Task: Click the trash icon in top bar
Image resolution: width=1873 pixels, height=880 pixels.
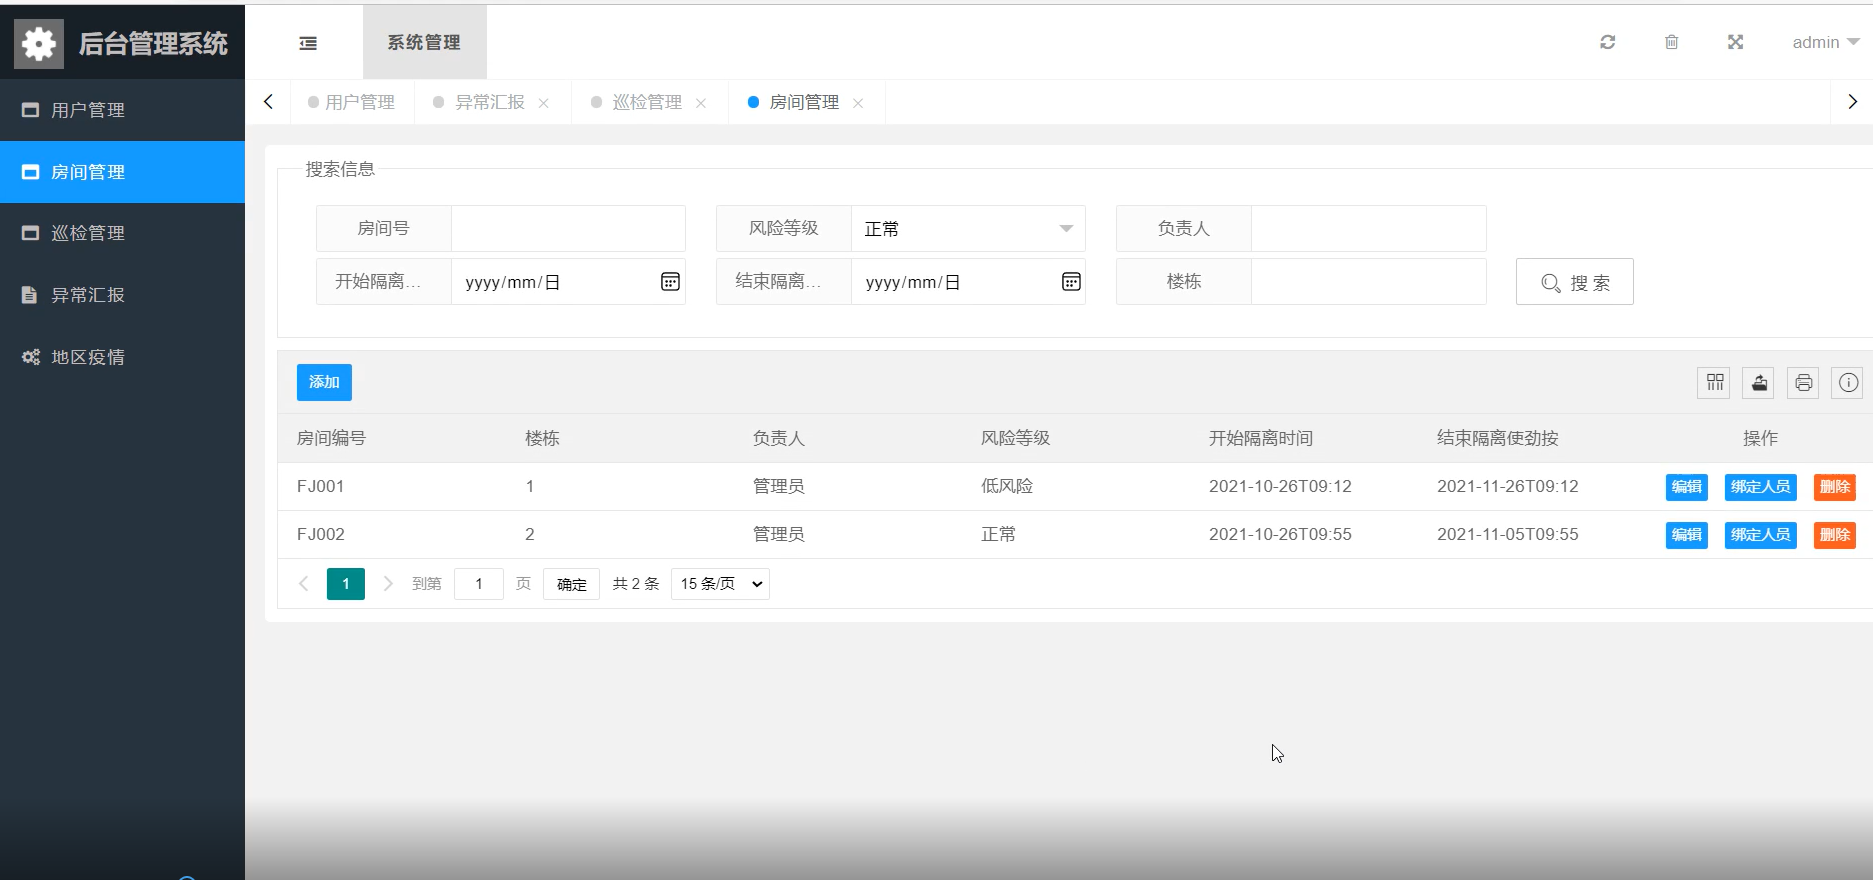Action: point(1672,42)
